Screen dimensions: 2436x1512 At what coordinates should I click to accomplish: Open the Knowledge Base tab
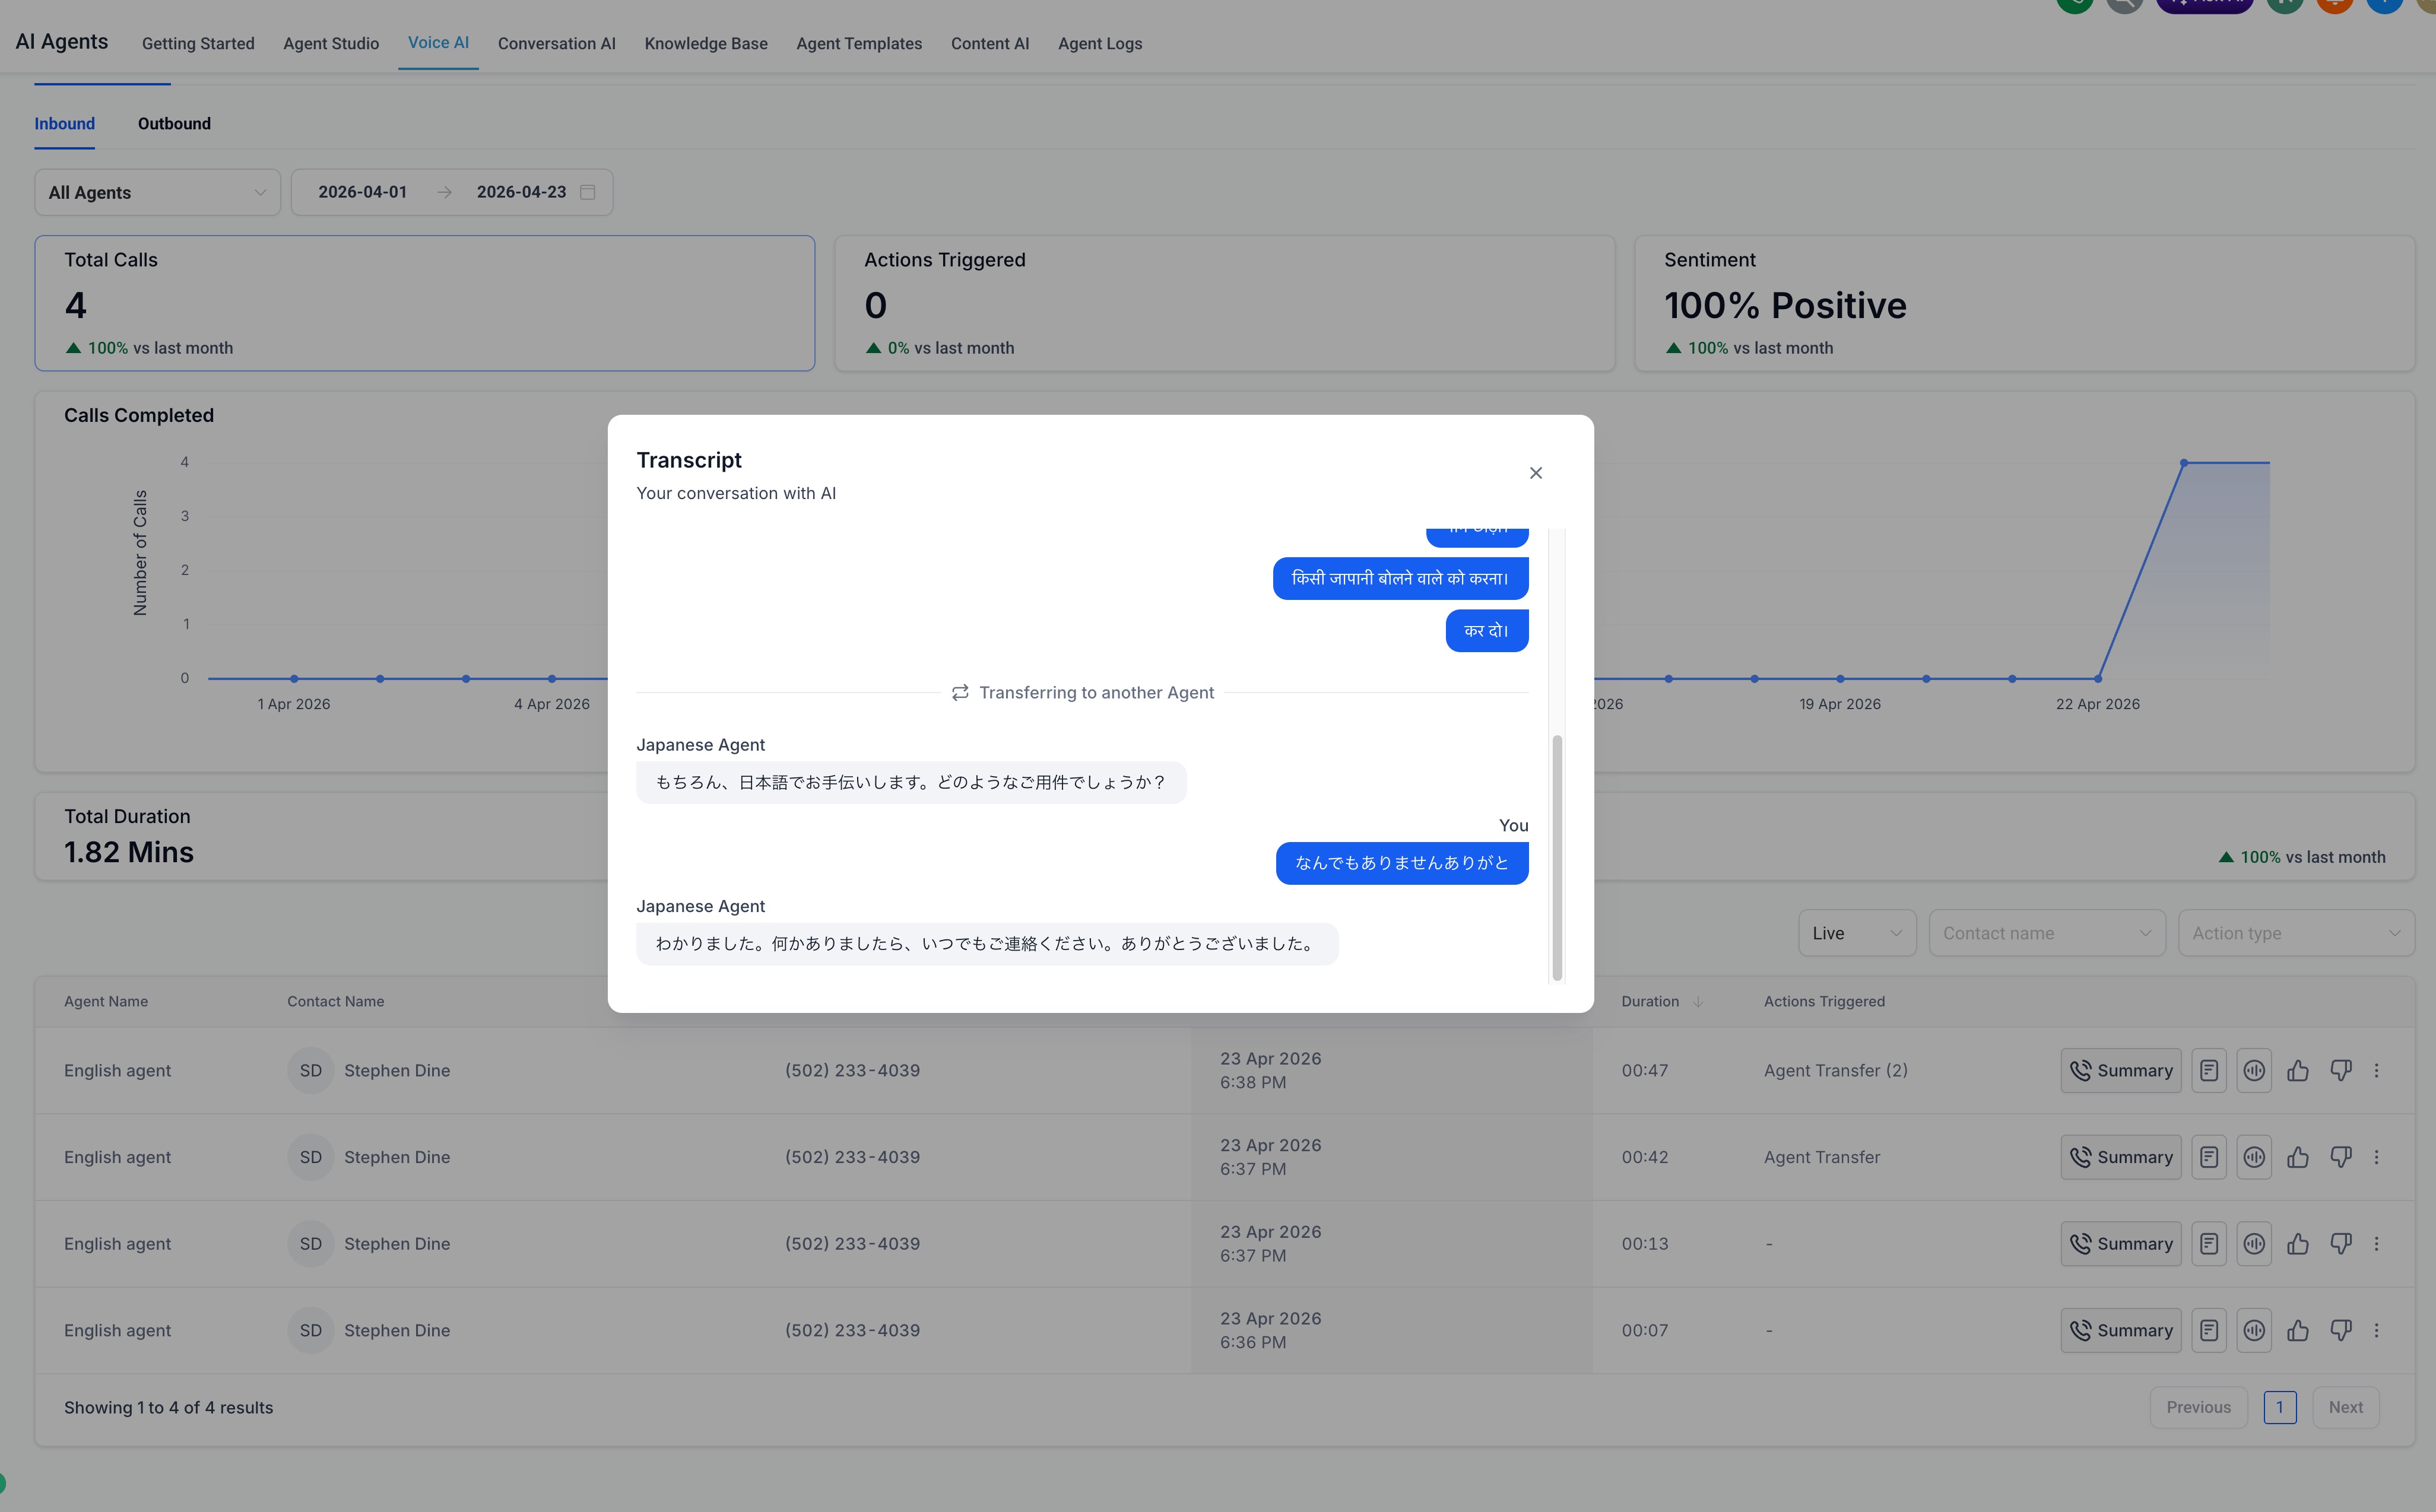point(706,44)
